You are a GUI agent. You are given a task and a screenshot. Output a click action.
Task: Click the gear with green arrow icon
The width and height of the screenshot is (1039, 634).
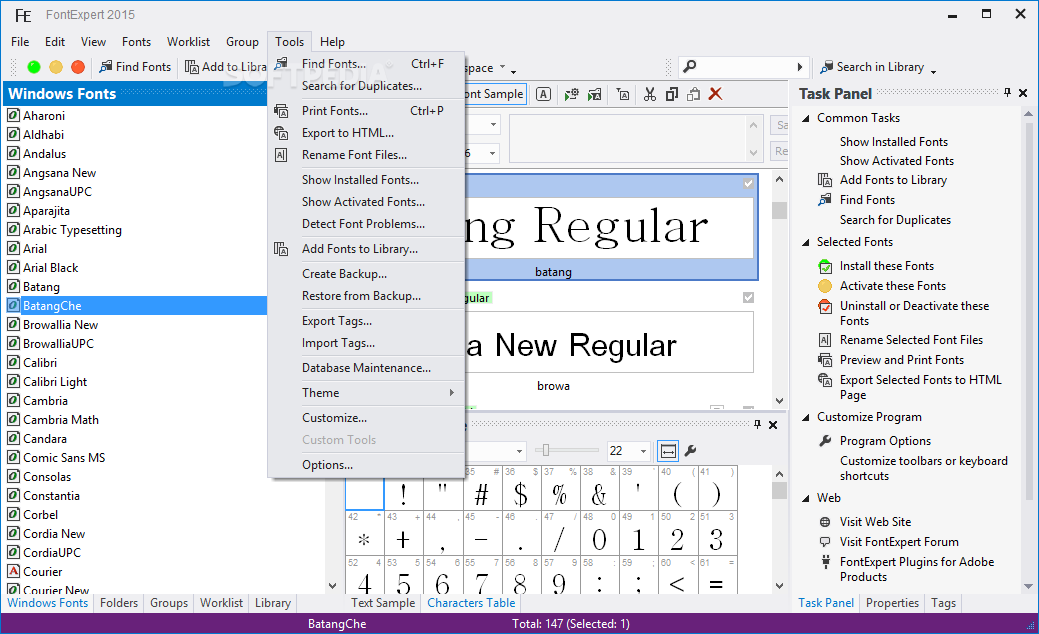pyautogui.click(x=572, y=94)
